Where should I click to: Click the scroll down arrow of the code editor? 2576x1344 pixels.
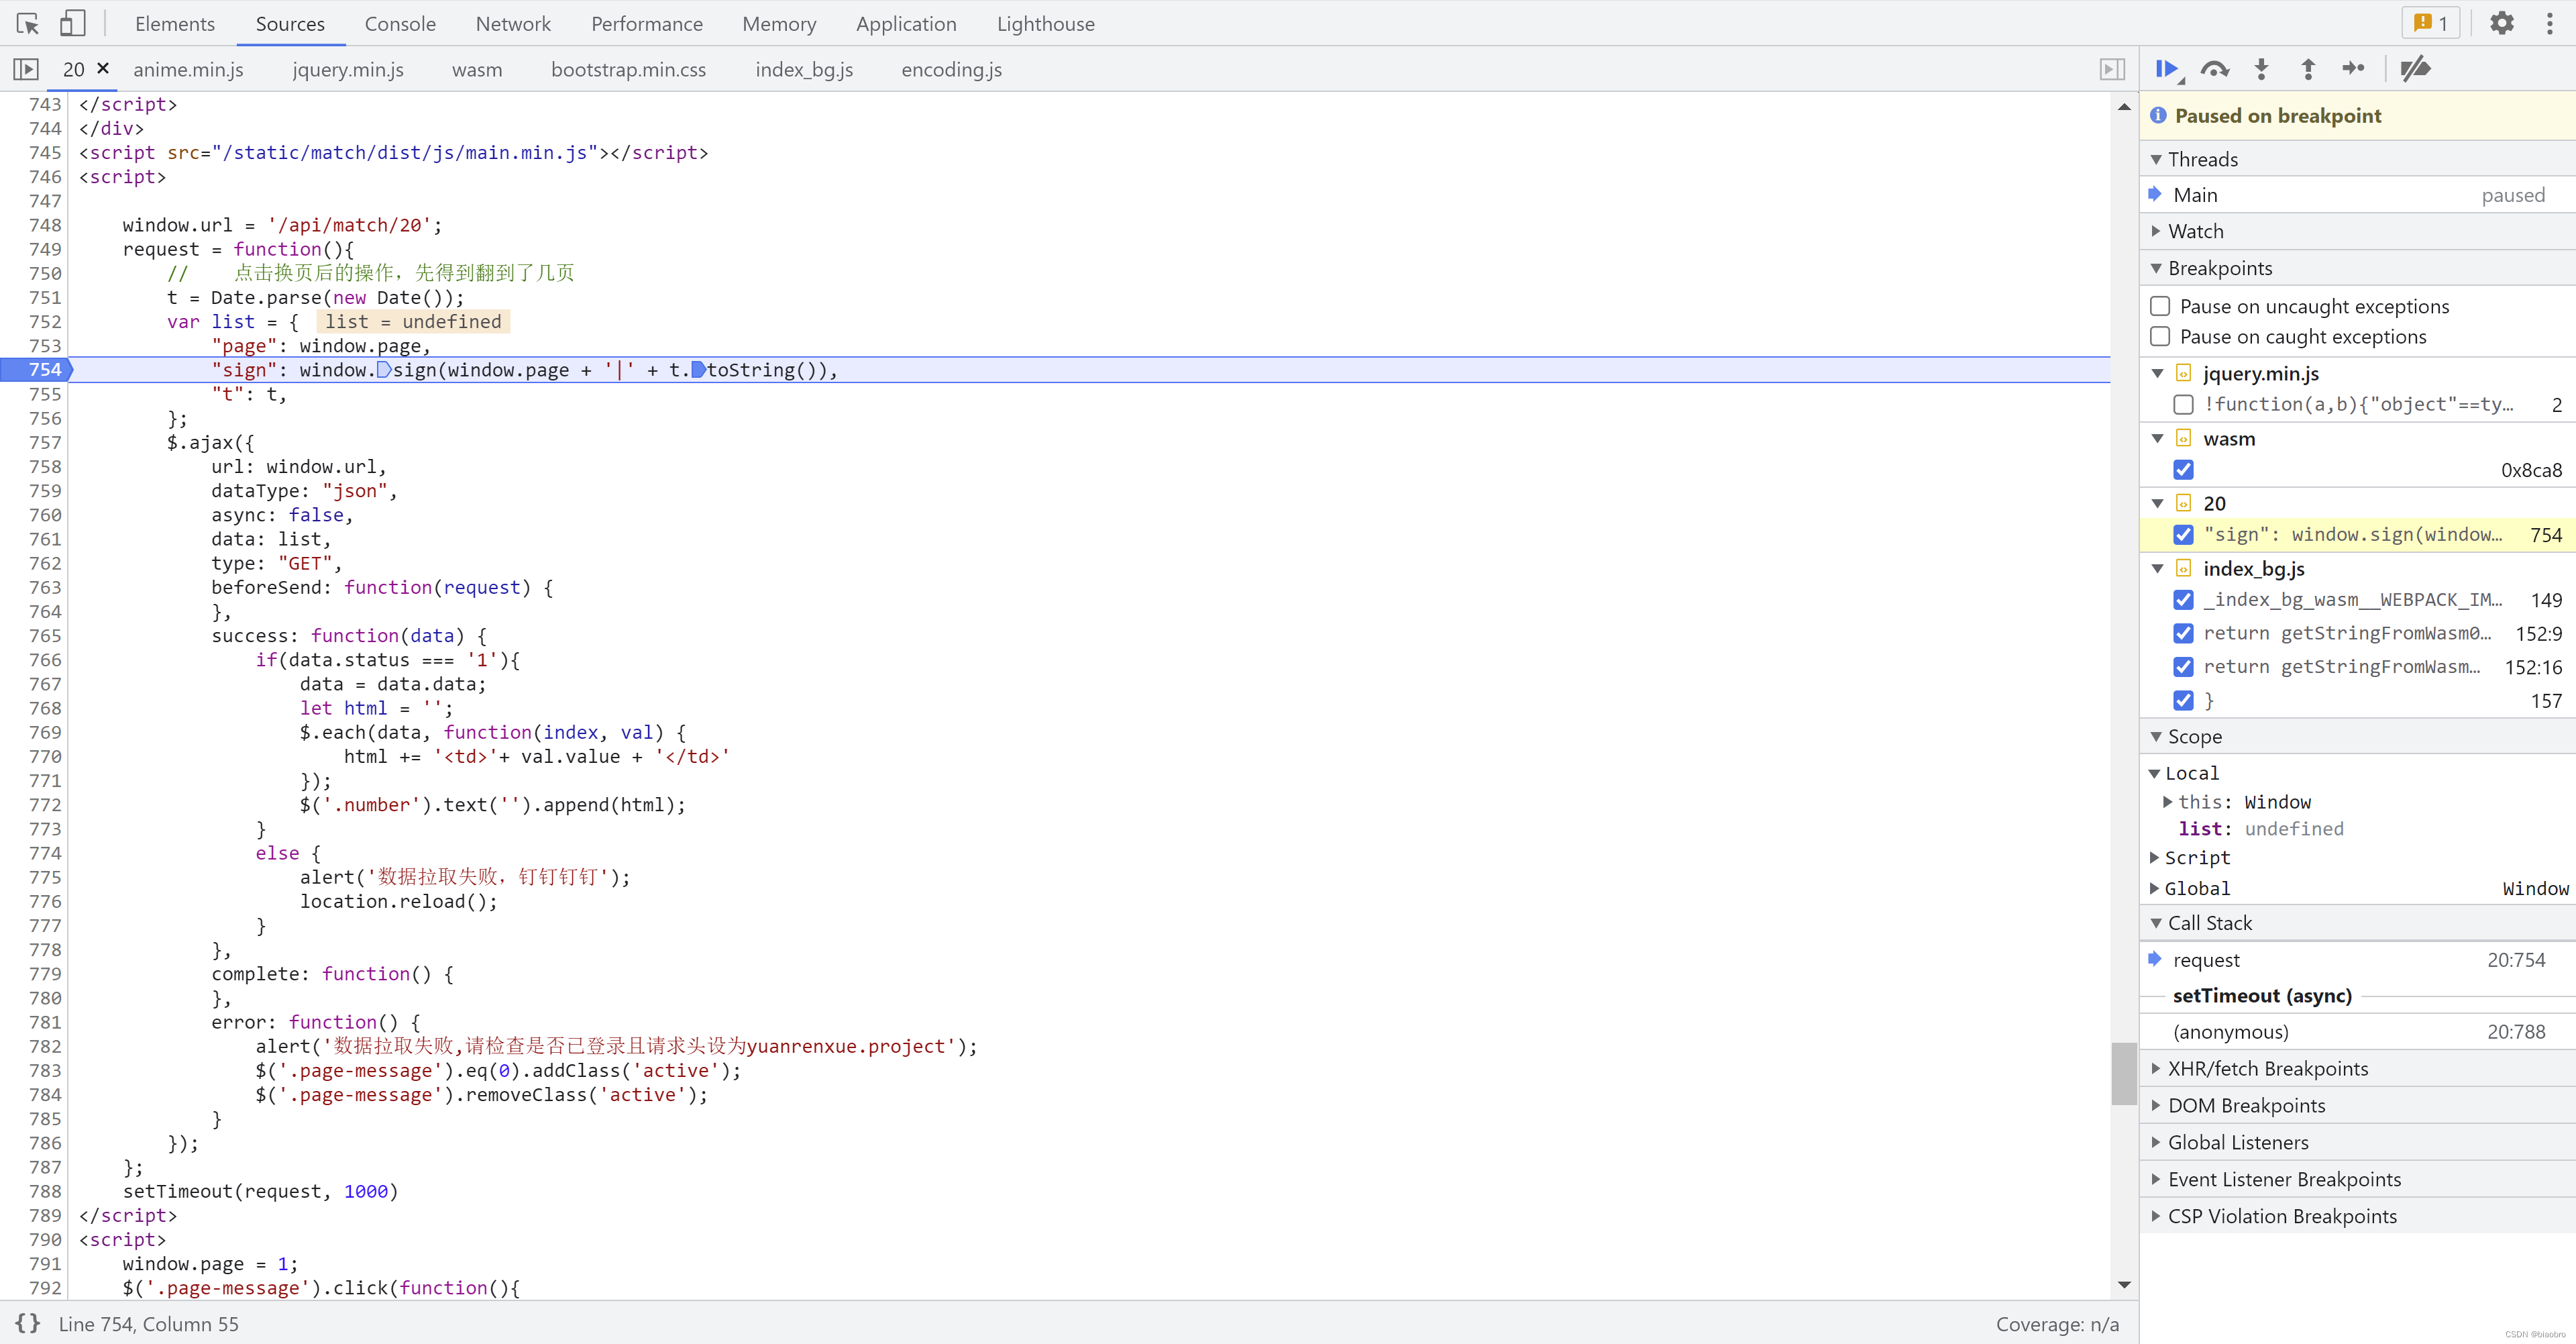coord(2124,1284)
